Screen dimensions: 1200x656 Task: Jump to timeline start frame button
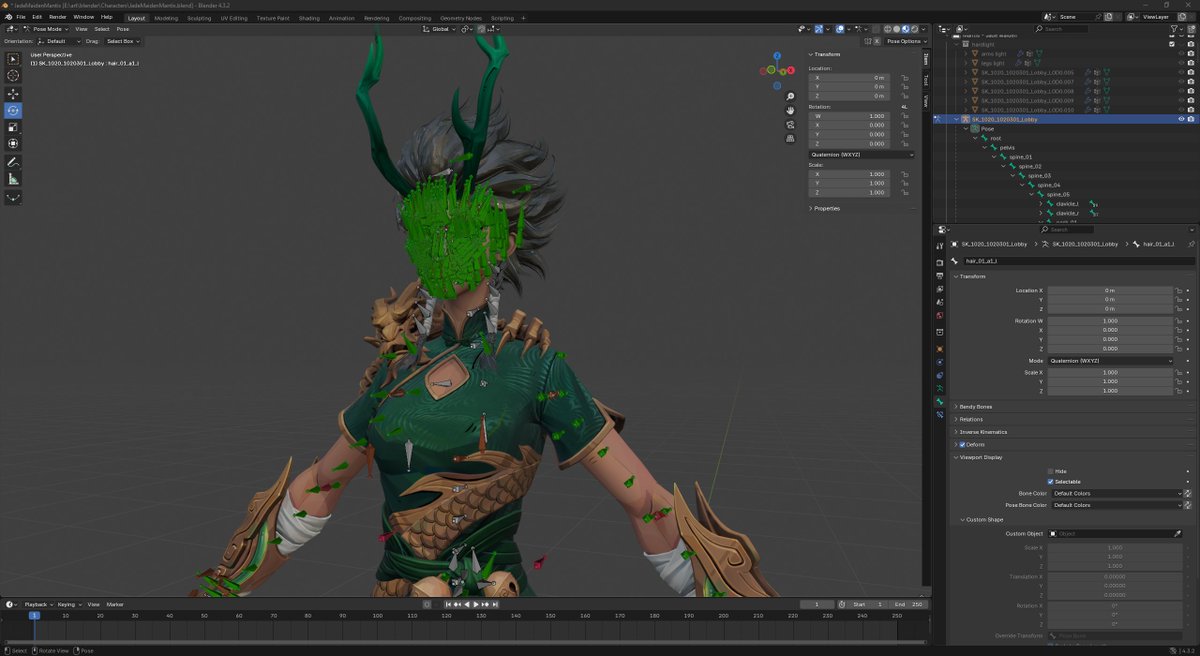pyautogui.click(x=448, y=604)
